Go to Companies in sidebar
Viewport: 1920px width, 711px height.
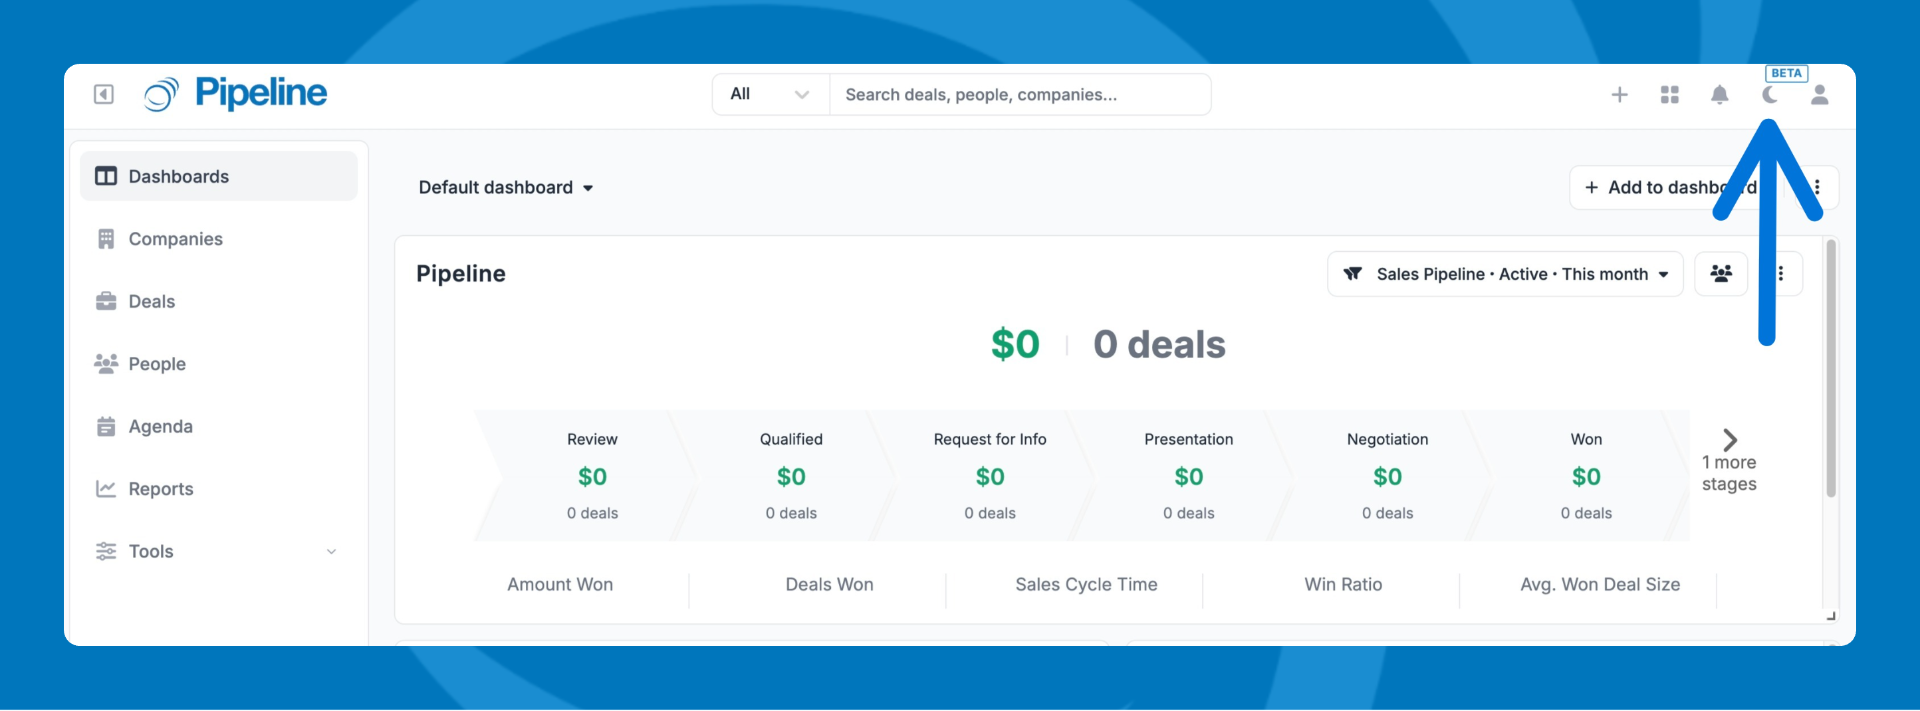[x=176, y=239]
